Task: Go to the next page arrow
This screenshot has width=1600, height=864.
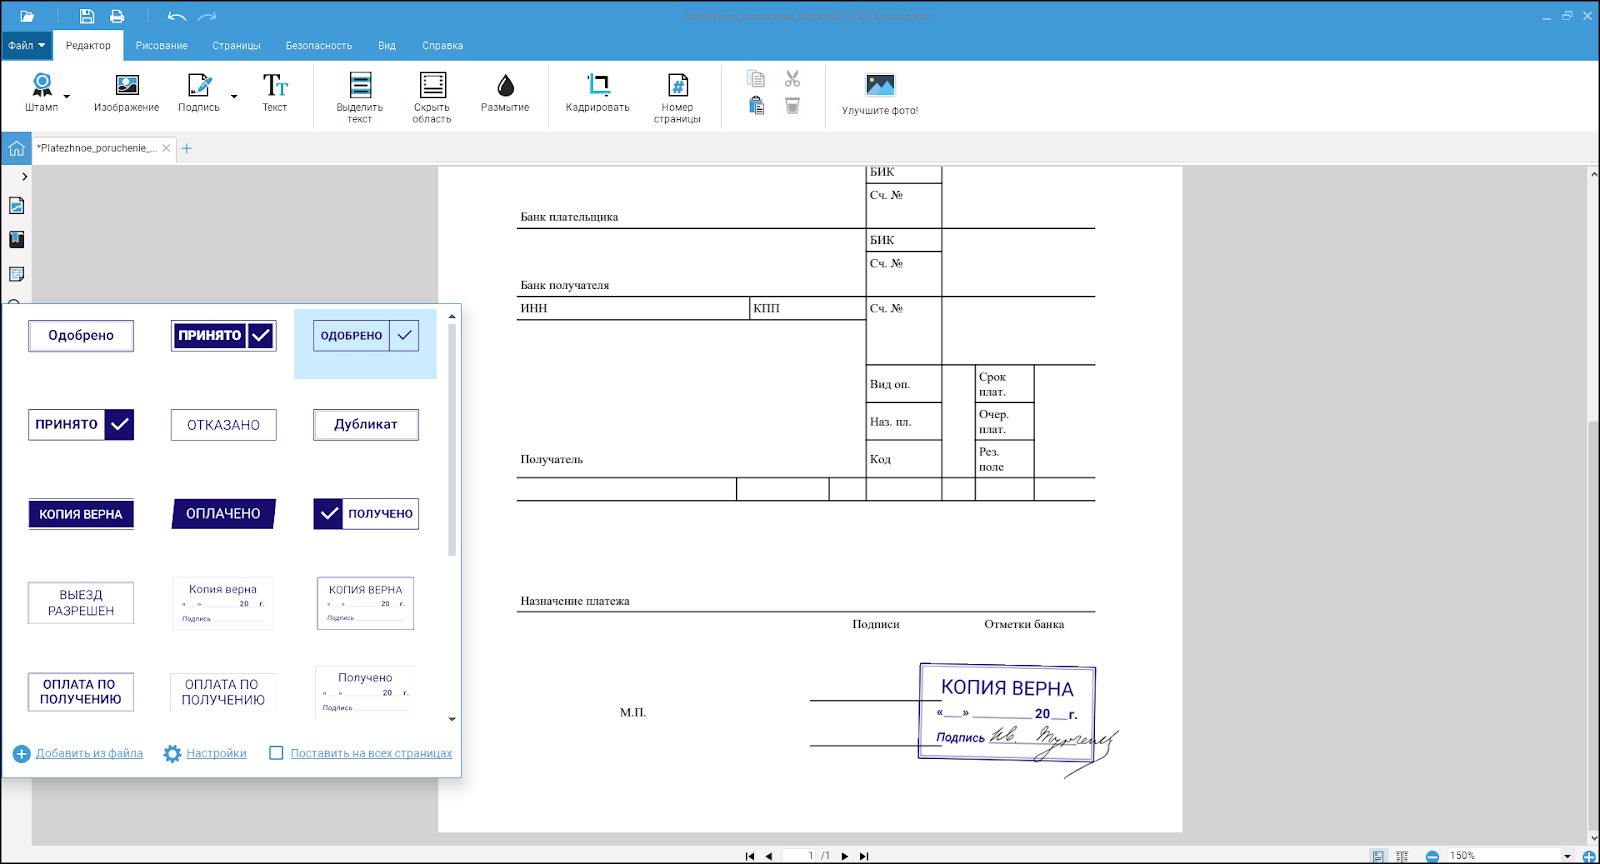Action: 845,856
